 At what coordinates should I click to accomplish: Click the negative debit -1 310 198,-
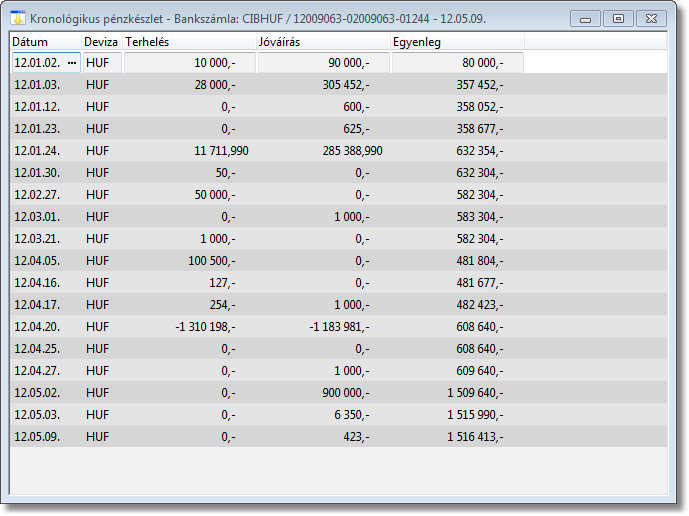pos(205,327)
